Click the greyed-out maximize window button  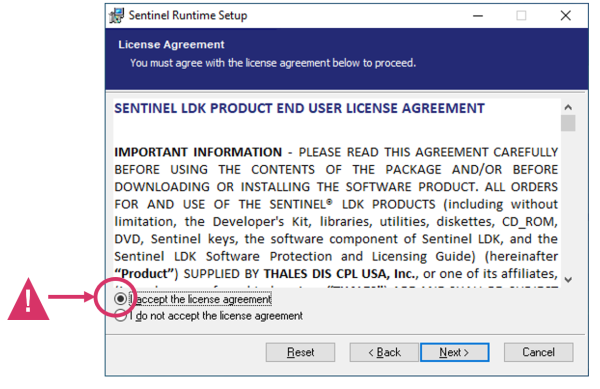click(521, 16)
